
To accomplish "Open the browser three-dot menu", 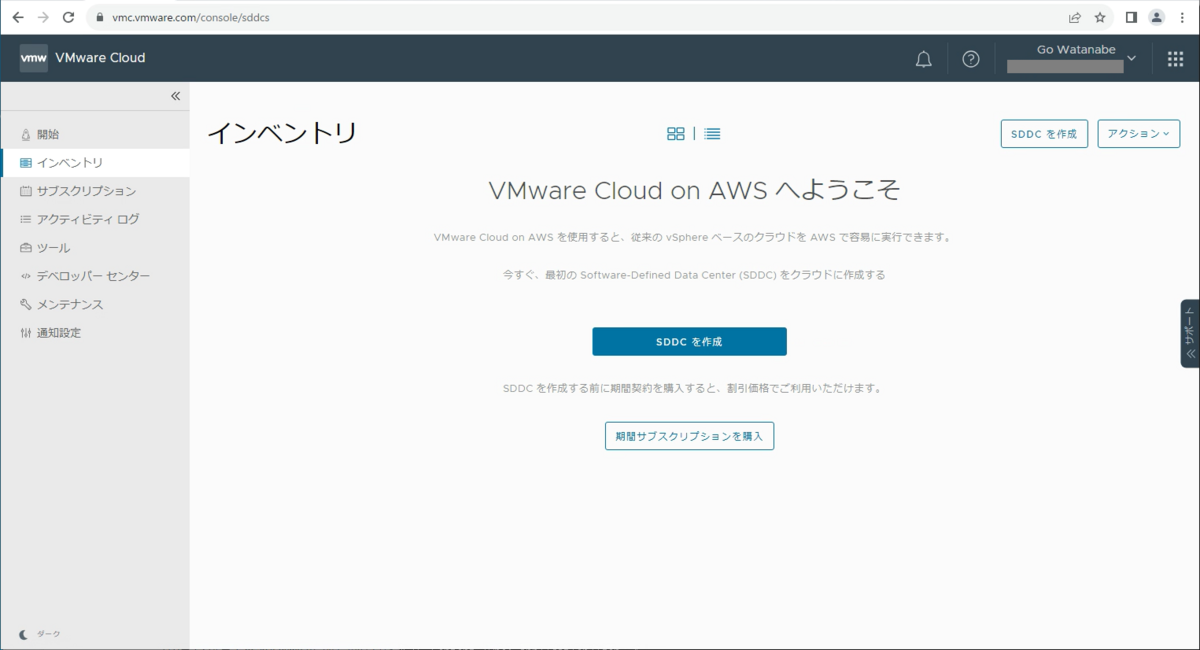I will point(1183,17).
